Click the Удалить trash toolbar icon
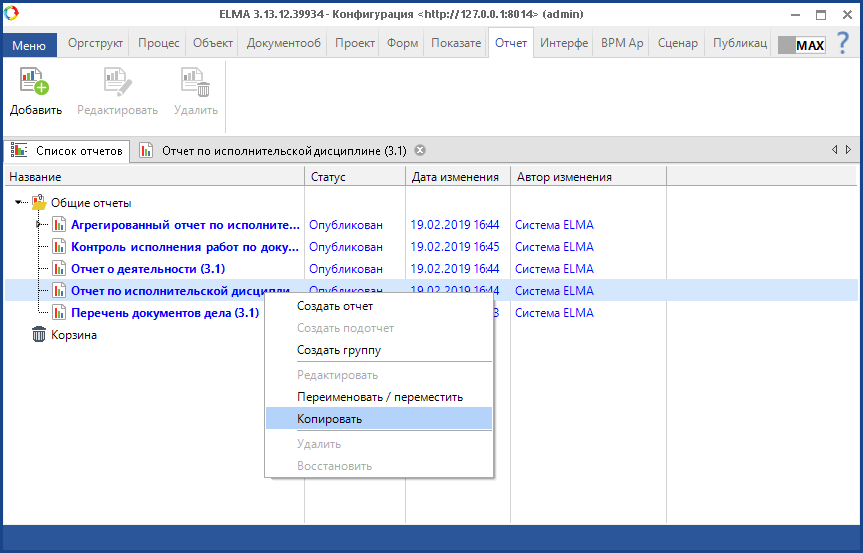 pos(195,82)
